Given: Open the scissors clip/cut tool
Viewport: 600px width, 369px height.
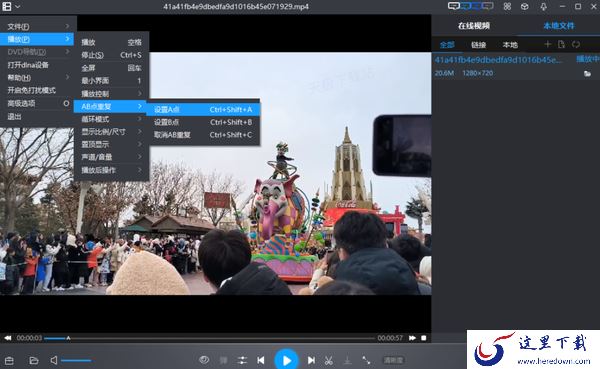Looking at the screenshot, I should click(329, 360).
